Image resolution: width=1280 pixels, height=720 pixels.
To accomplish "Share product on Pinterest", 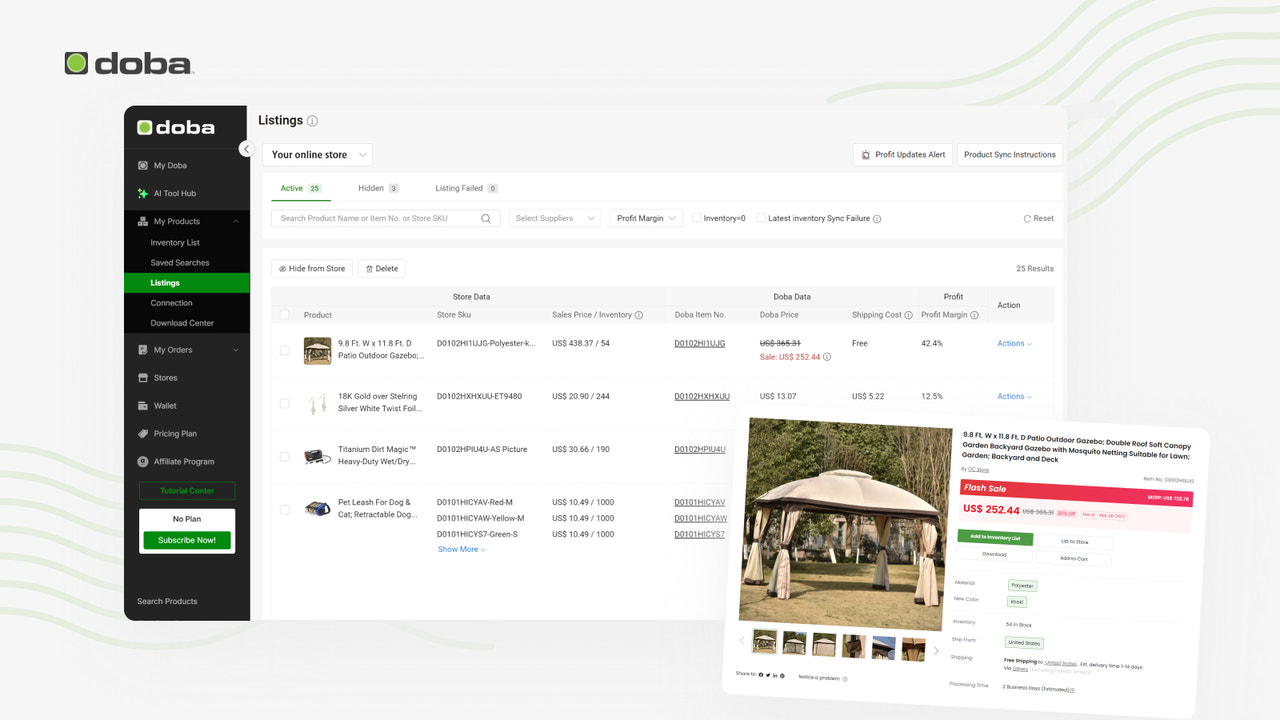I will (x=782, y=676).
